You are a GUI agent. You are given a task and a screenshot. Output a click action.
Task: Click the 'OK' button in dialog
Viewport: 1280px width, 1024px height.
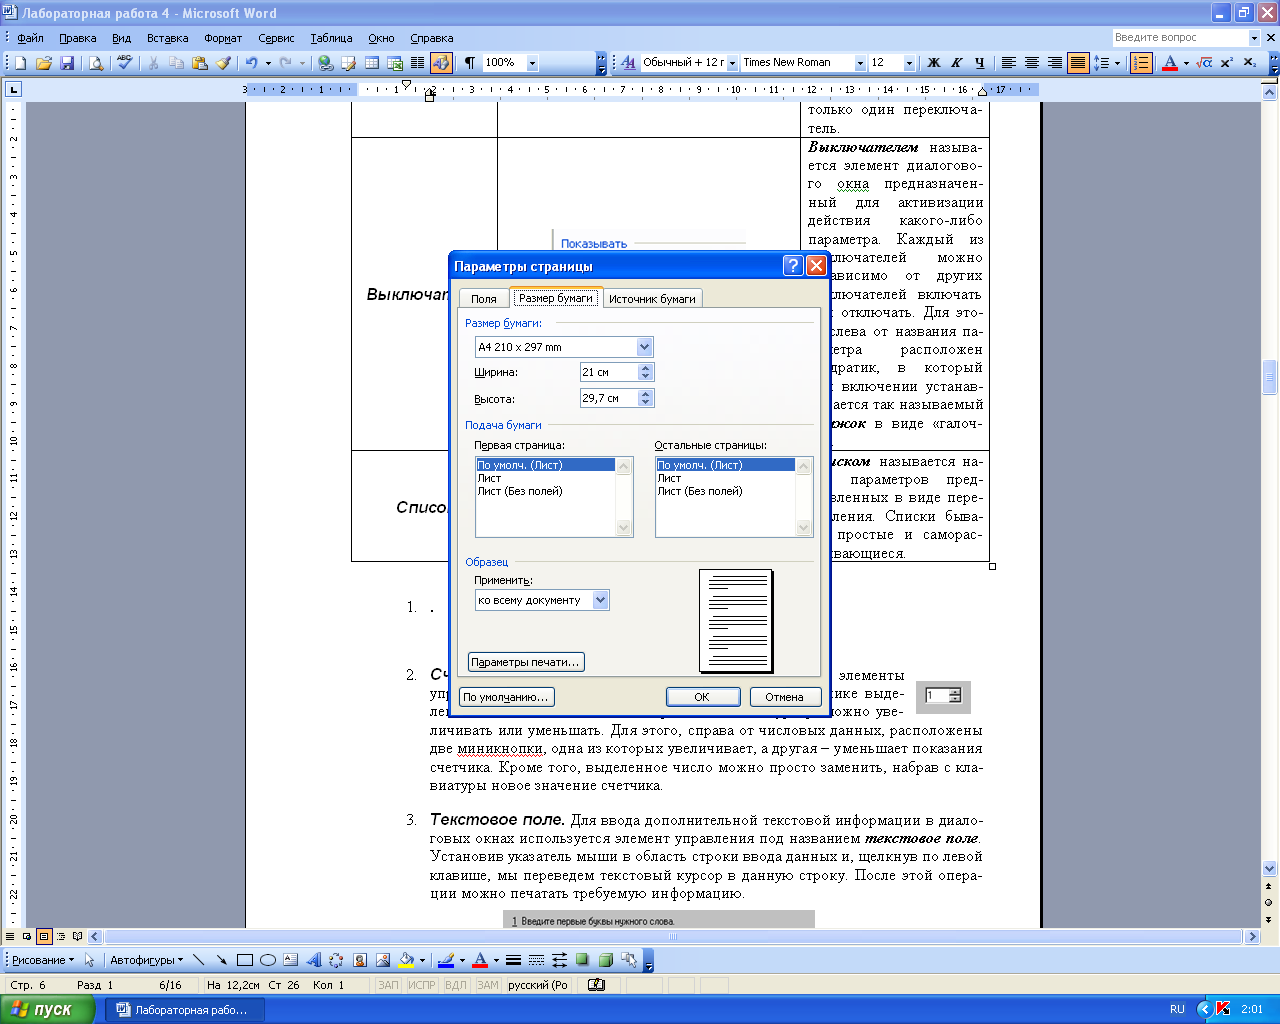tap(702, 697)
